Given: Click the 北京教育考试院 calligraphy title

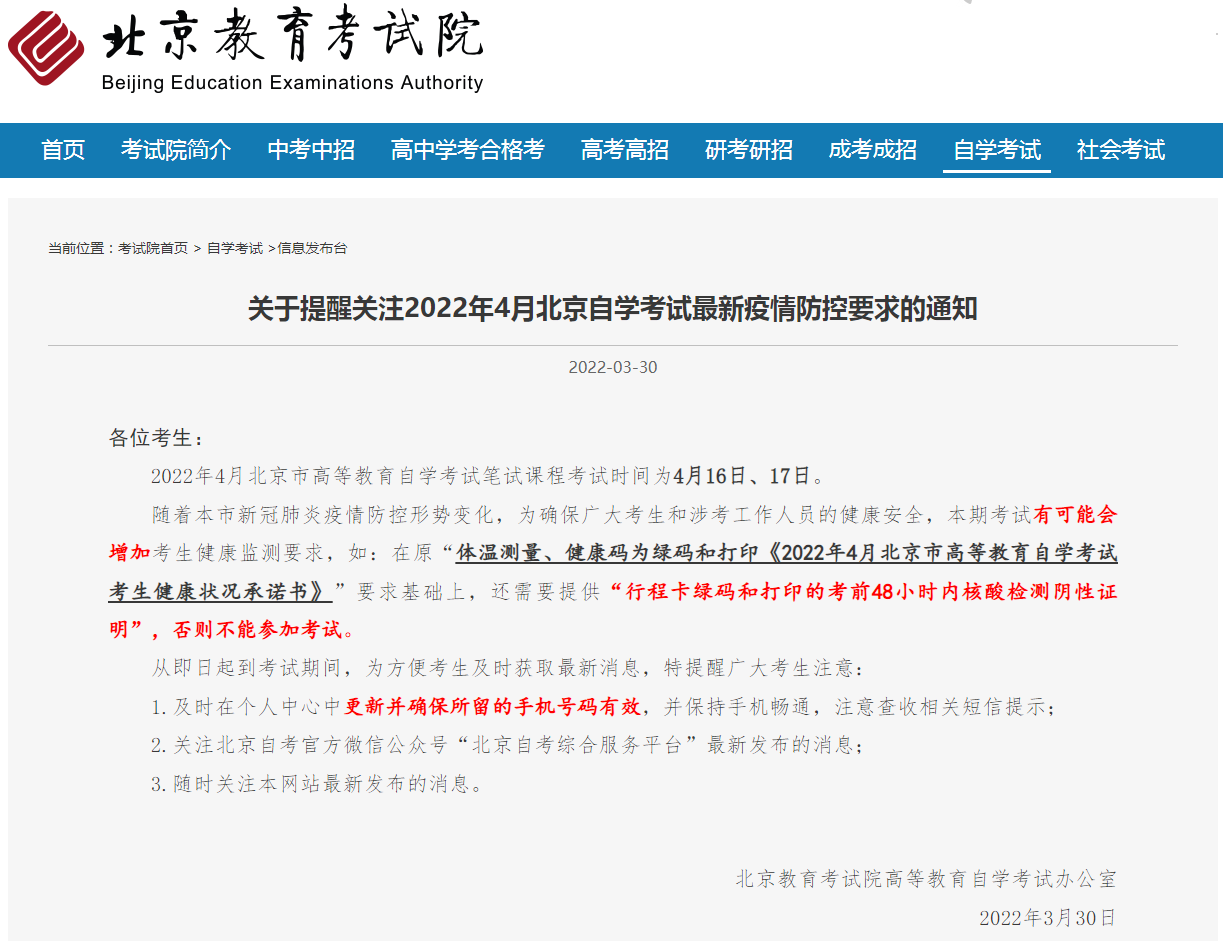Looking at the screenshot, I should click(x=292, y=38).
